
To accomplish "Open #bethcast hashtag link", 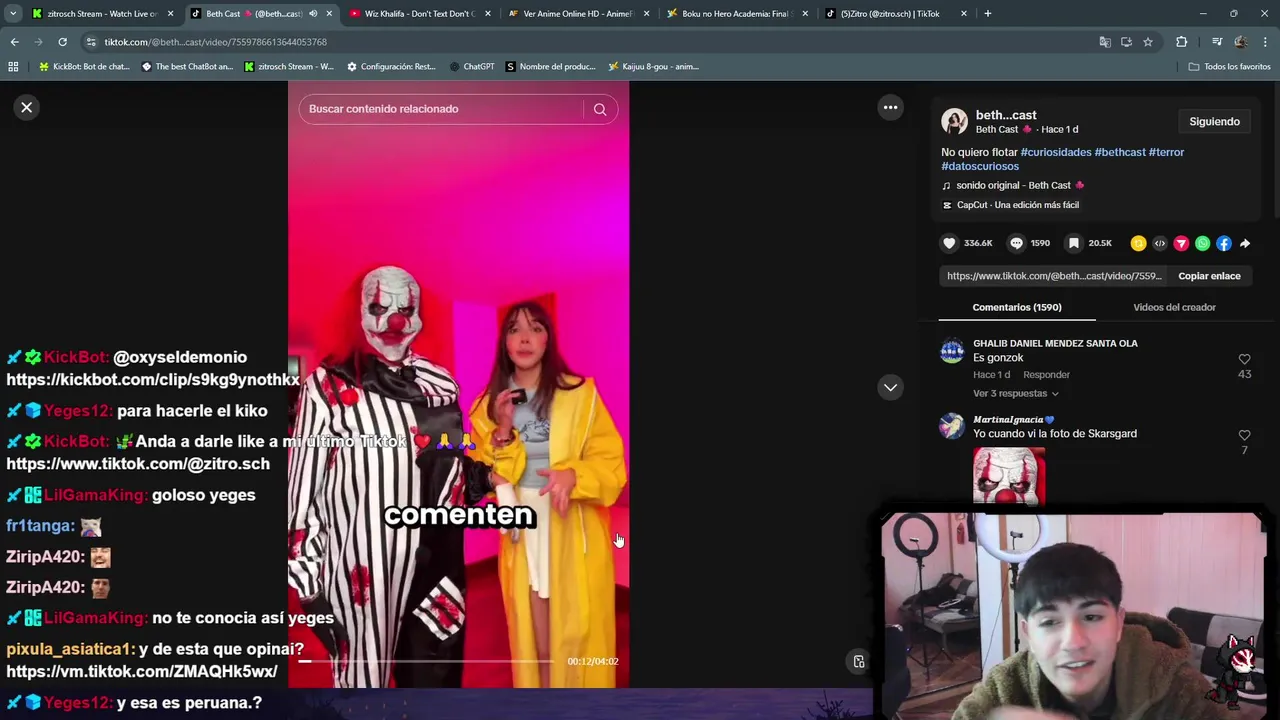I will 1120,152.
